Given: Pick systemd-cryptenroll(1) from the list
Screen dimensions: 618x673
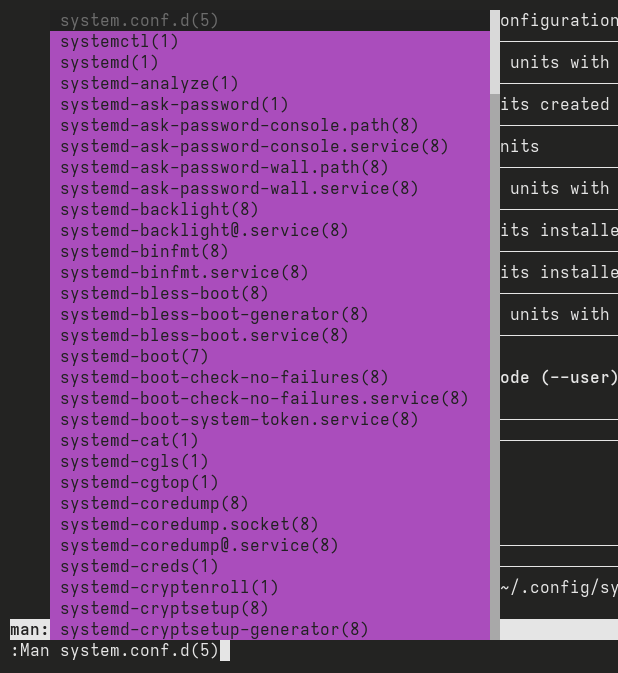Looking at the screenshot, I should 270,588.
